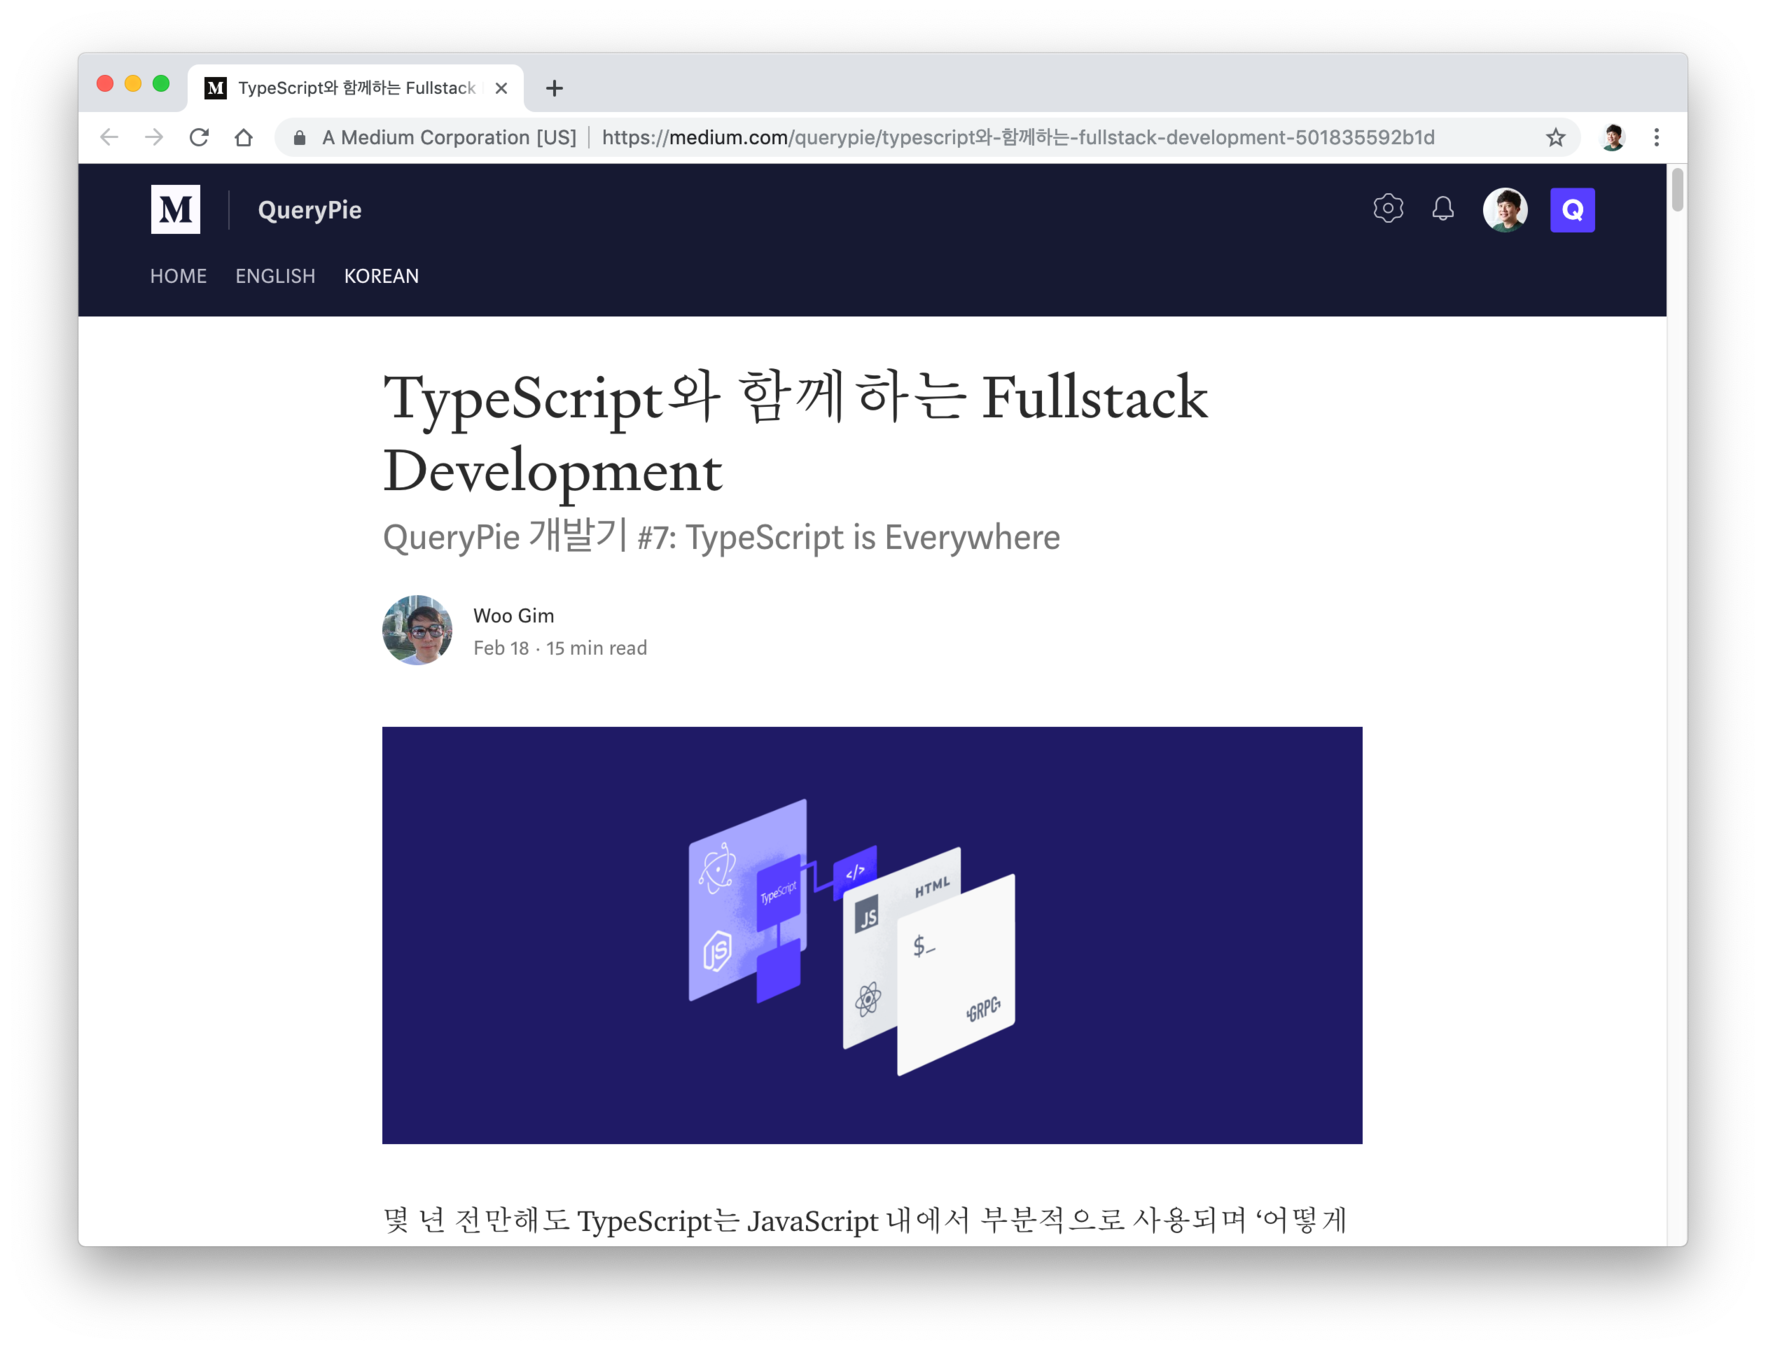Click the article hero illustration
This screenshot has width=1766, height=1350.
[x=872, y=935]
